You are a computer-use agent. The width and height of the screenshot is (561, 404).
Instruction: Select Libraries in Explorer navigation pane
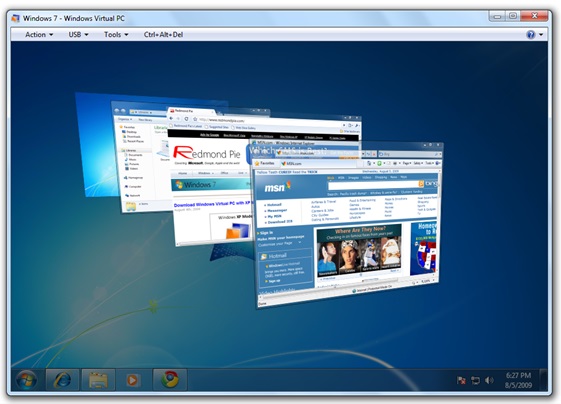[x=129, y=150]
